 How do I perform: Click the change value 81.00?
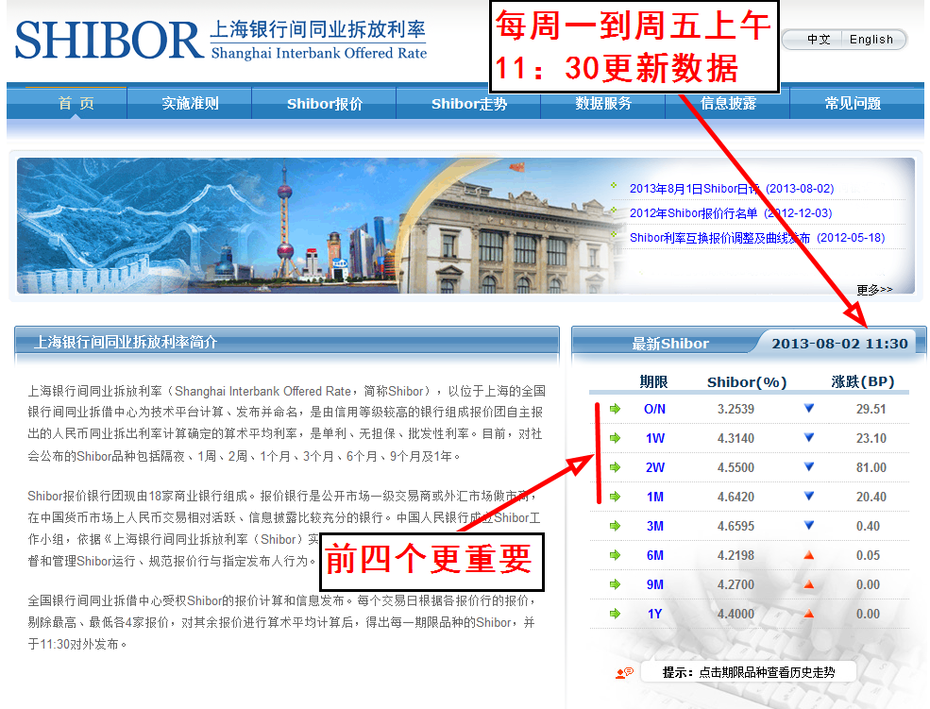click(x=871, y=468)
